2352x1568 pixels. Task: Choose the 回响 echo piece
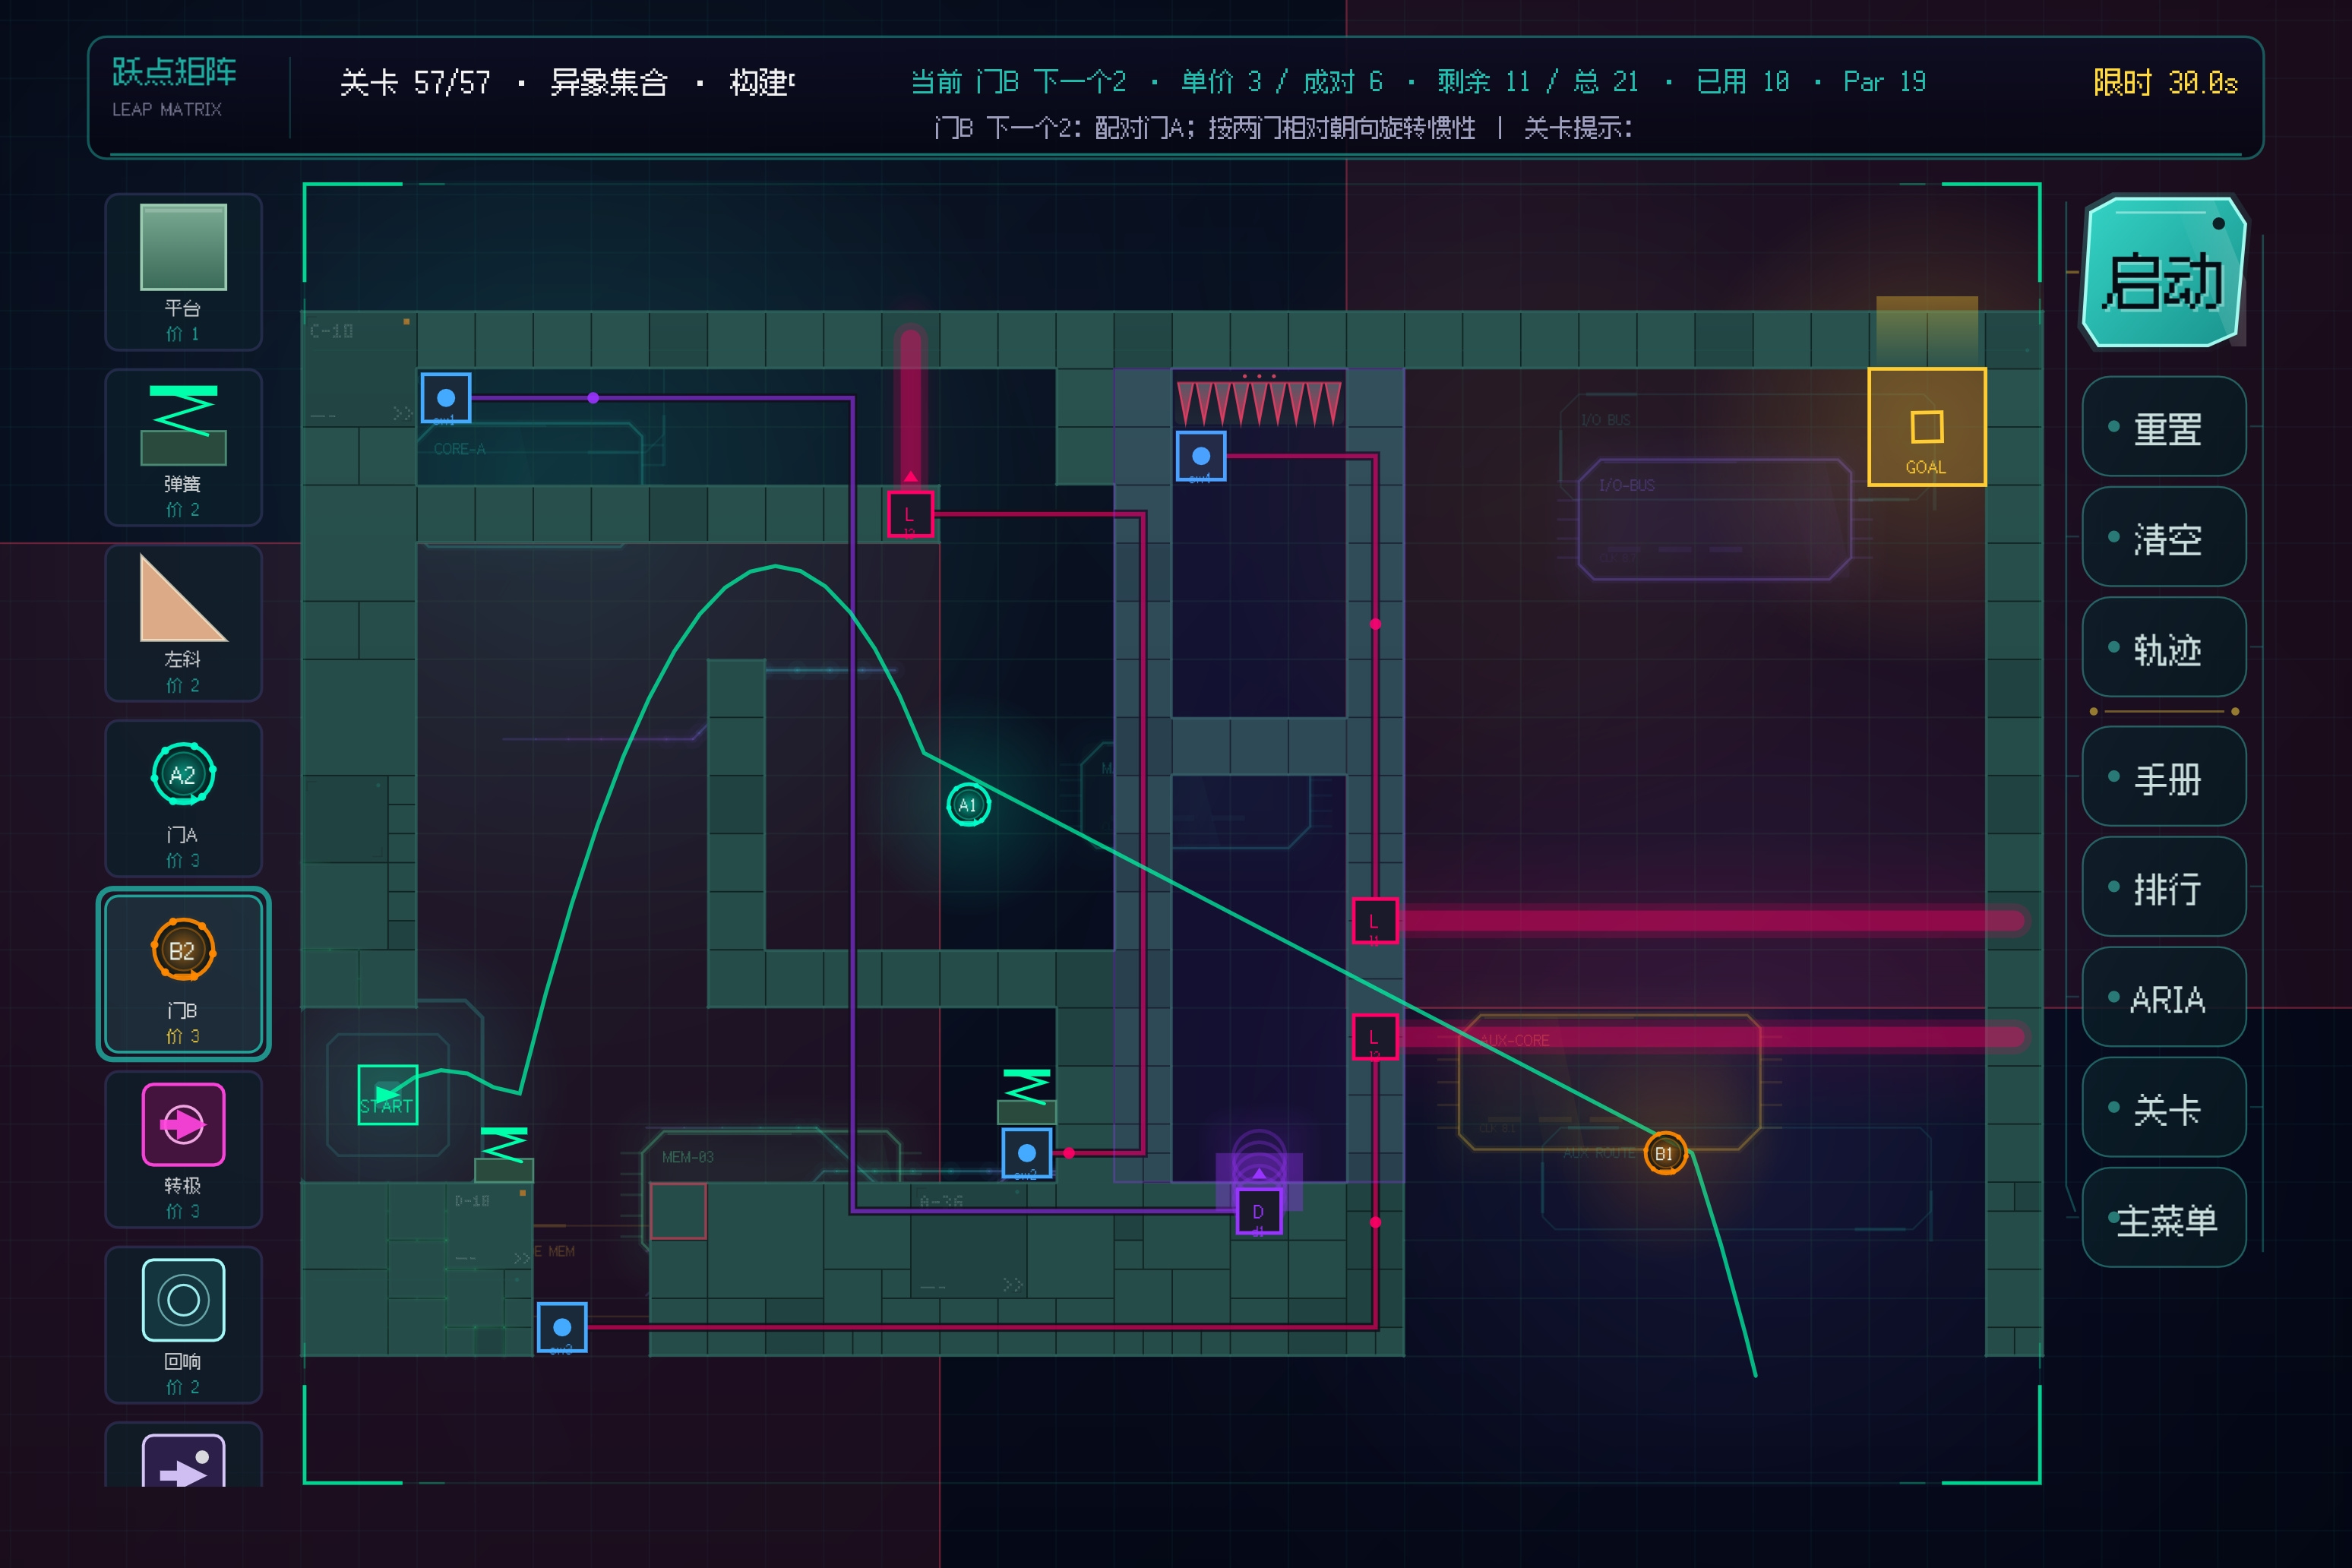pos(183,1325)
